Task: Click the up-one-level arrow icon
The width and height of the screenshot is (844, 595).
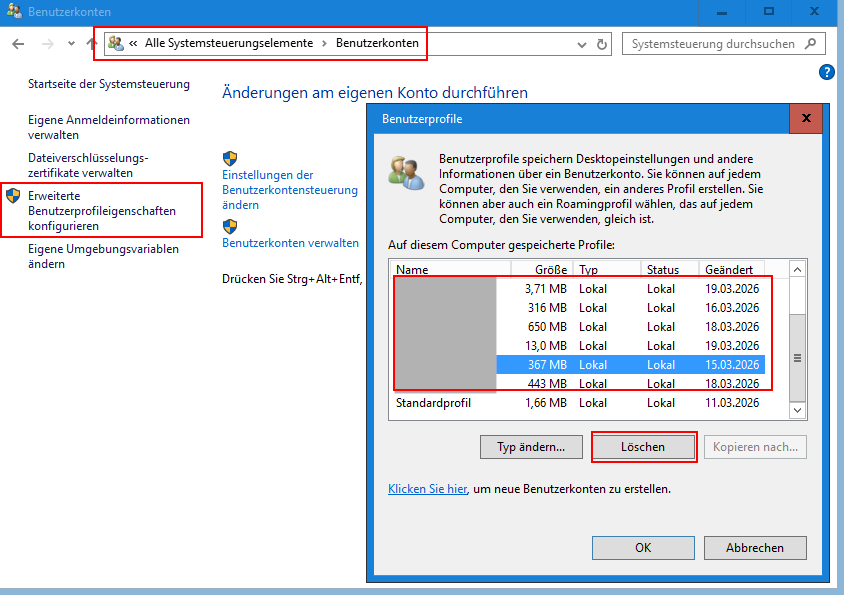Action: 92,44
